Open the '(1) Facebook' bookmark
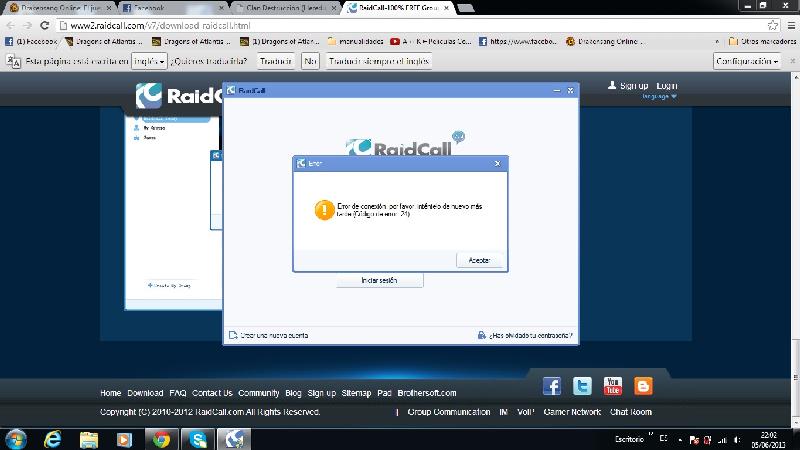The image size is (800, 450). coord(31,41)
